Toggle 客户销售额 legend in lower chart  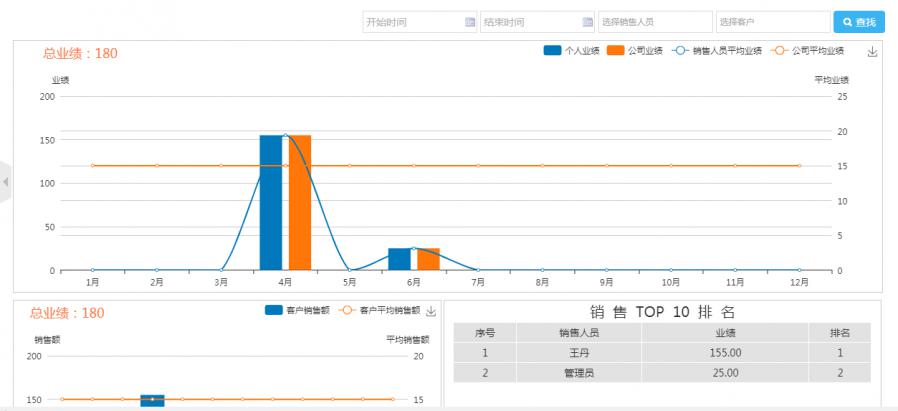[299, 311]
